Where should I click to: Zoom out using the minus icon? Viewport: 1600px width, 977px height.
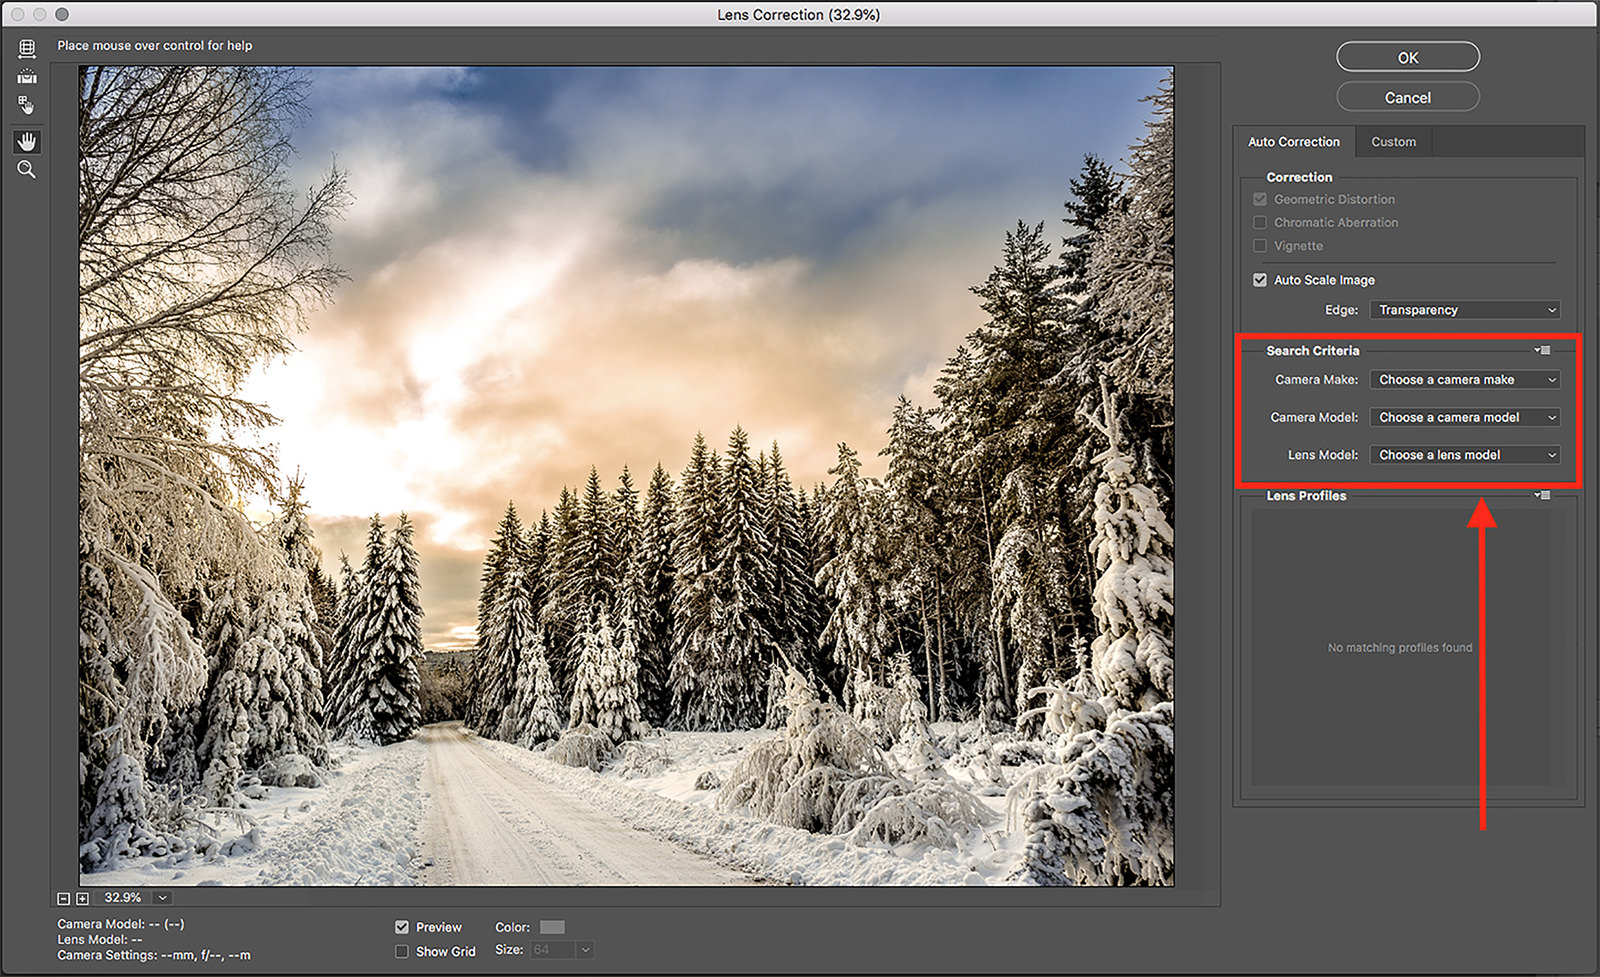64,898
